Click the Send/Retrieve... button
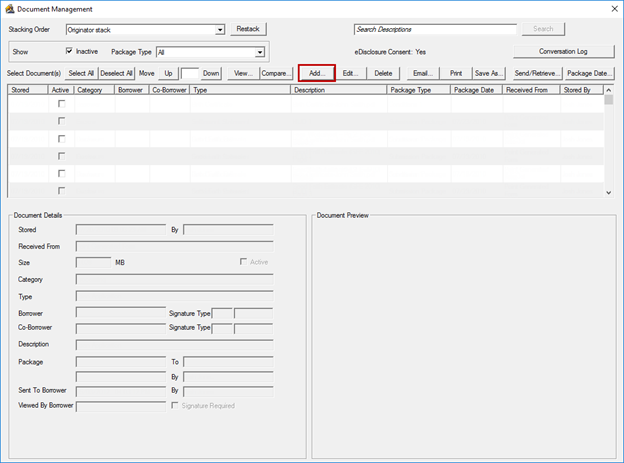Screen dimensions: 624x463 (x=538, y=73)
